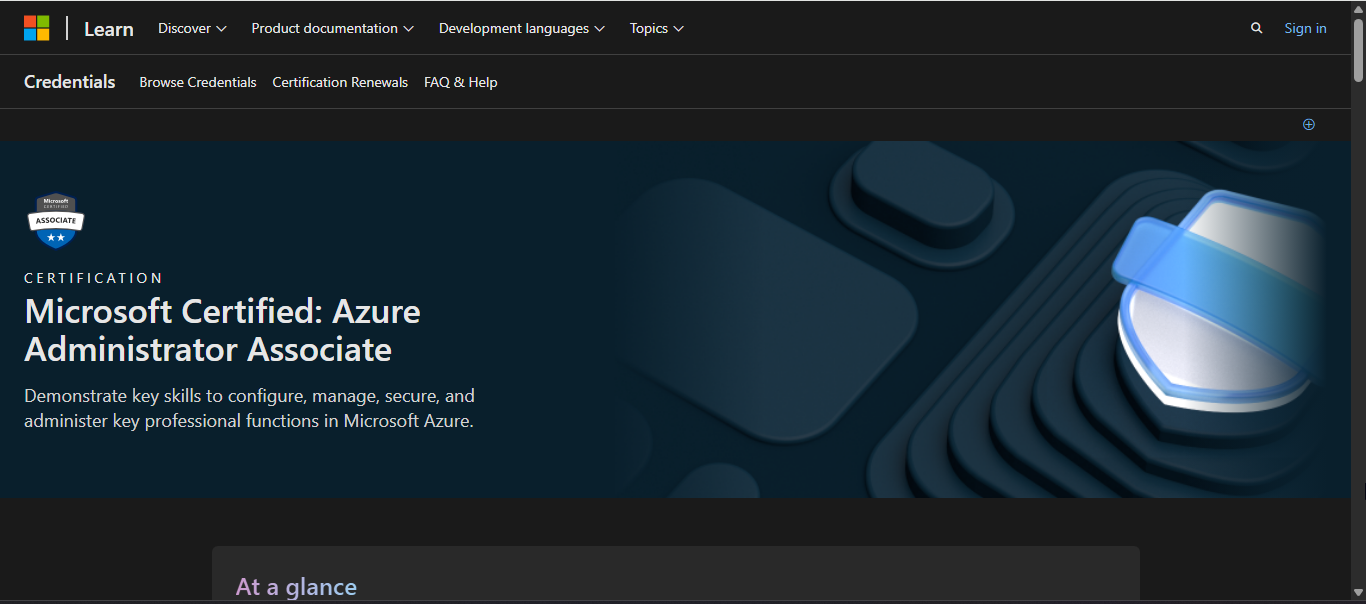Click the Sign in link

coord(1305,28)
